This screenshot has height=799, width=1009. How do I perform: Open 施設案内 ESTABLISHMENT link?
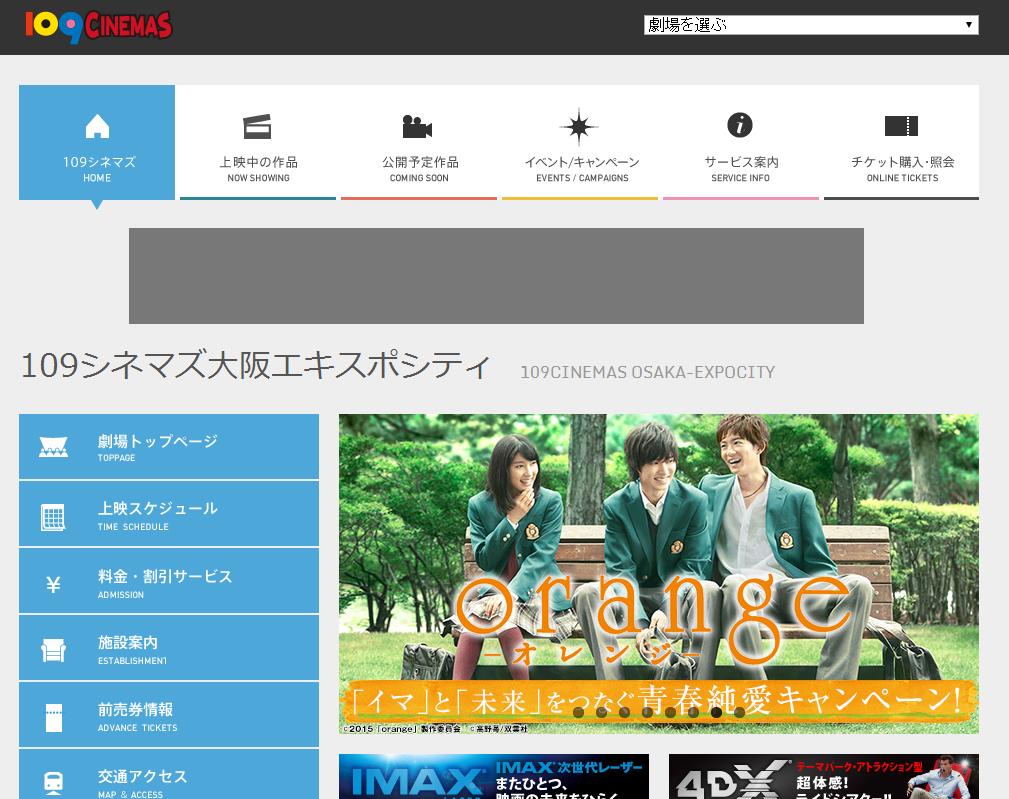pyautogui.click(x=169, y=648)
